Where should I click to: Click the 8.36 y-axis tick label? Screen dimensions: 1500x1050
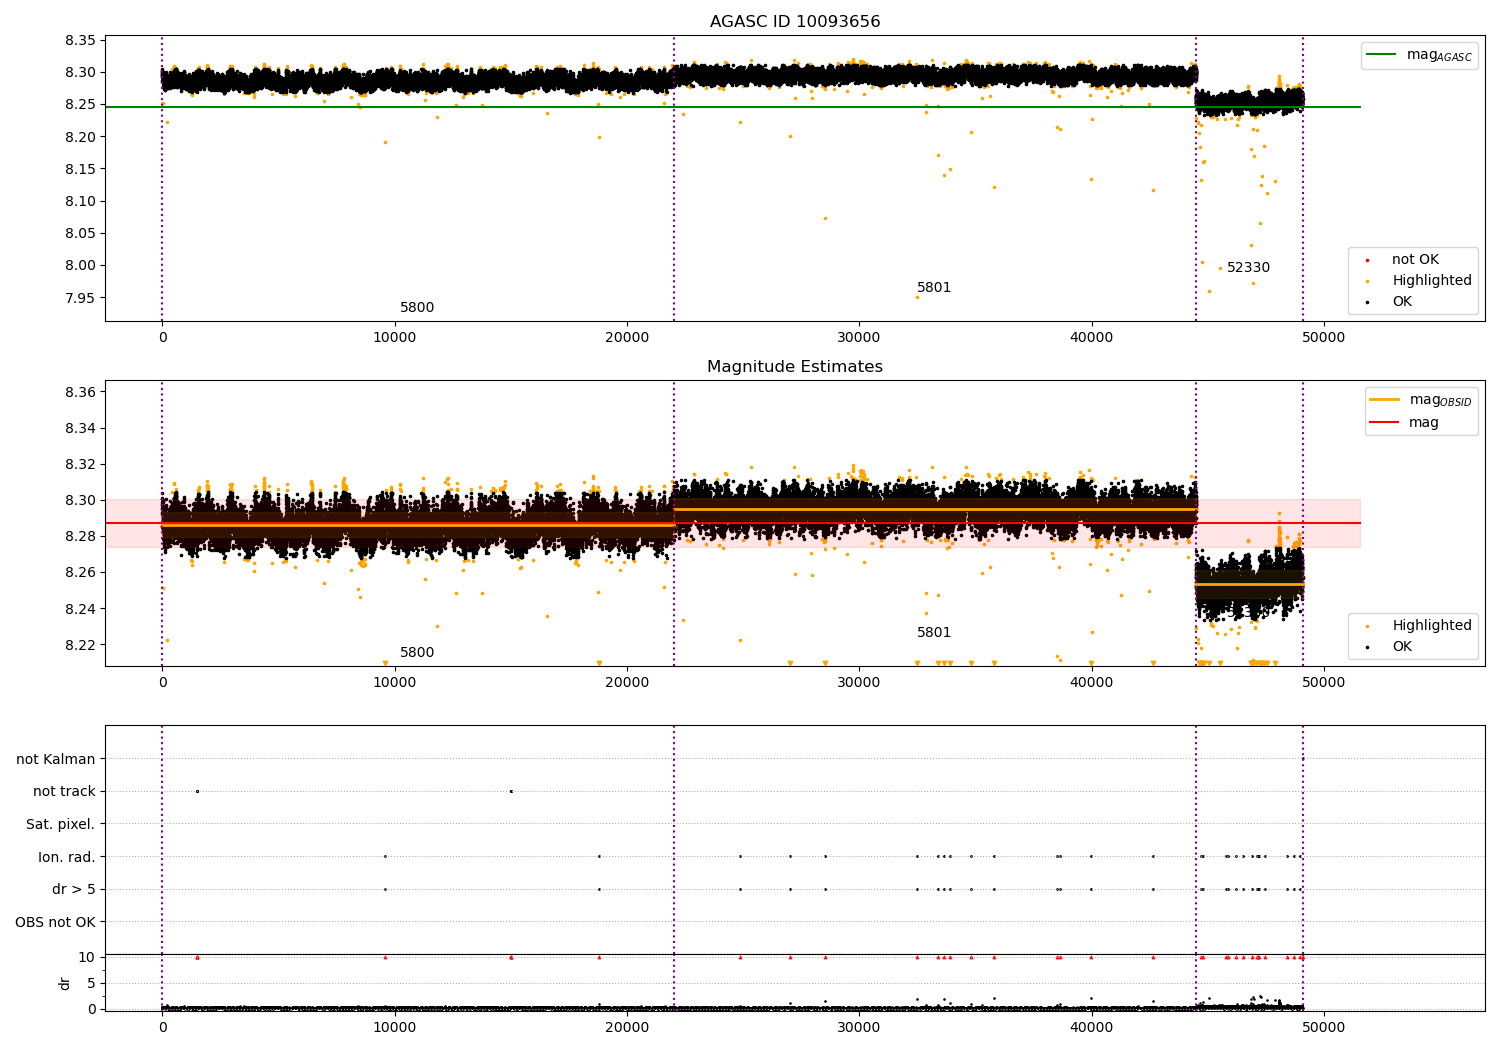[79, 392]
